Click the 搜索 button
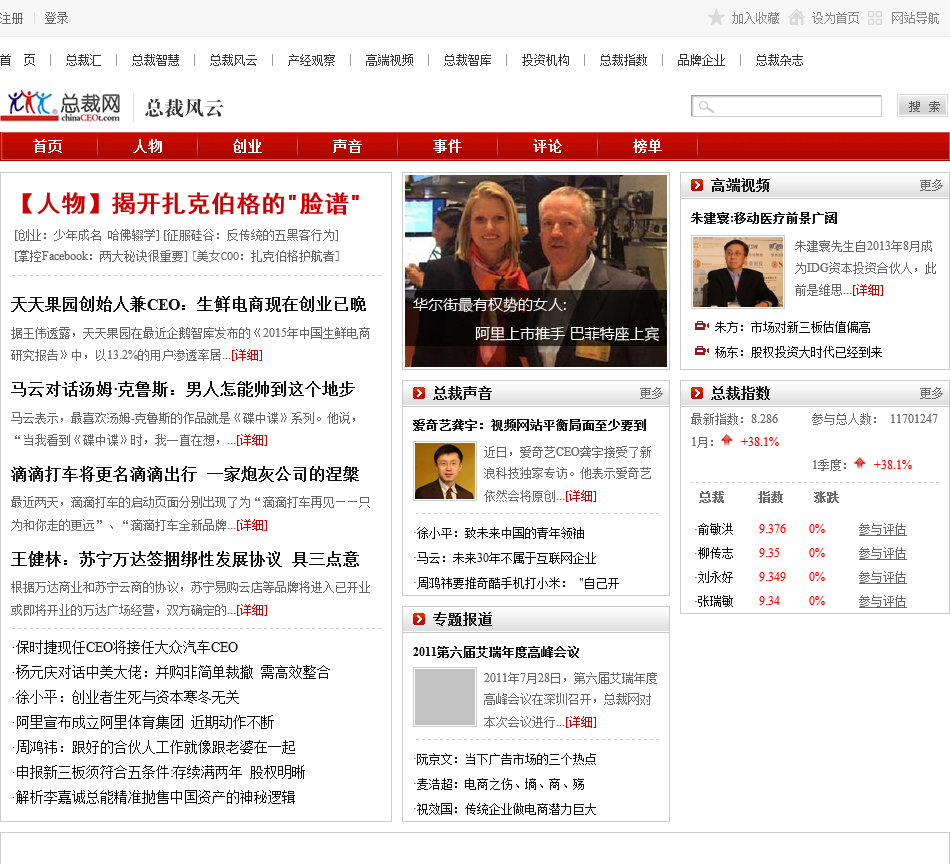The width and height of the screenshot is (950, 864). pyautogui.click(x=923, y=106)
